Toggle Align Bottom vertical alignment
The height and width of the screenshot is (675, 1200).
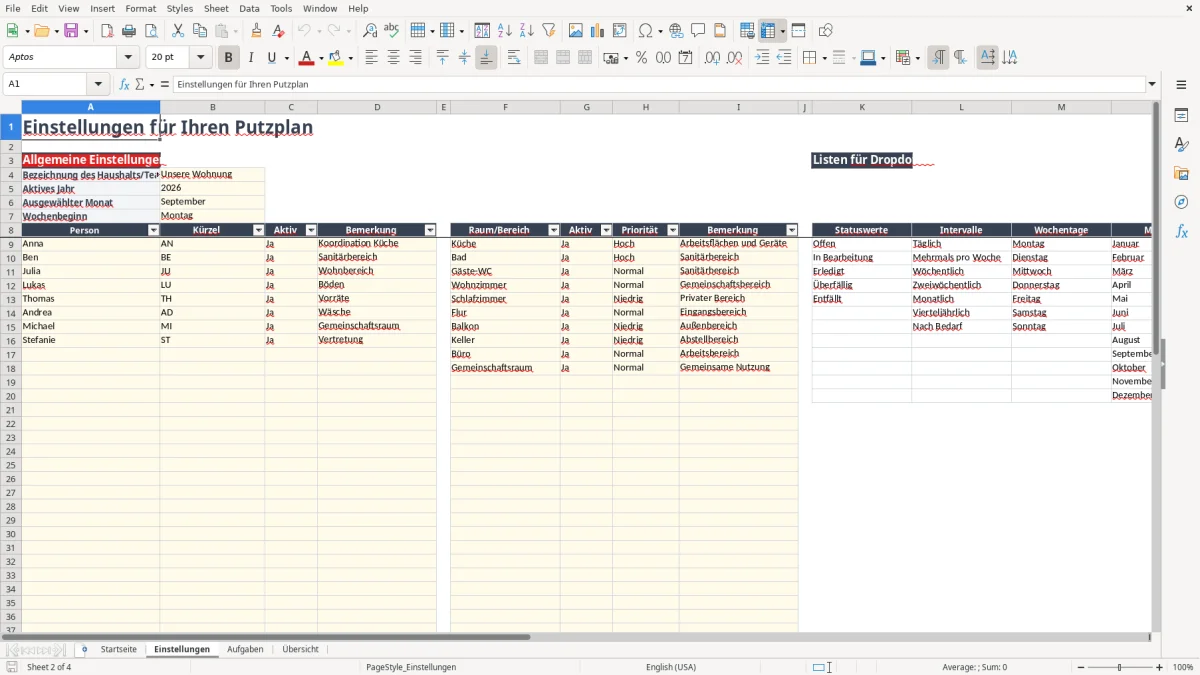click(486, 58)
